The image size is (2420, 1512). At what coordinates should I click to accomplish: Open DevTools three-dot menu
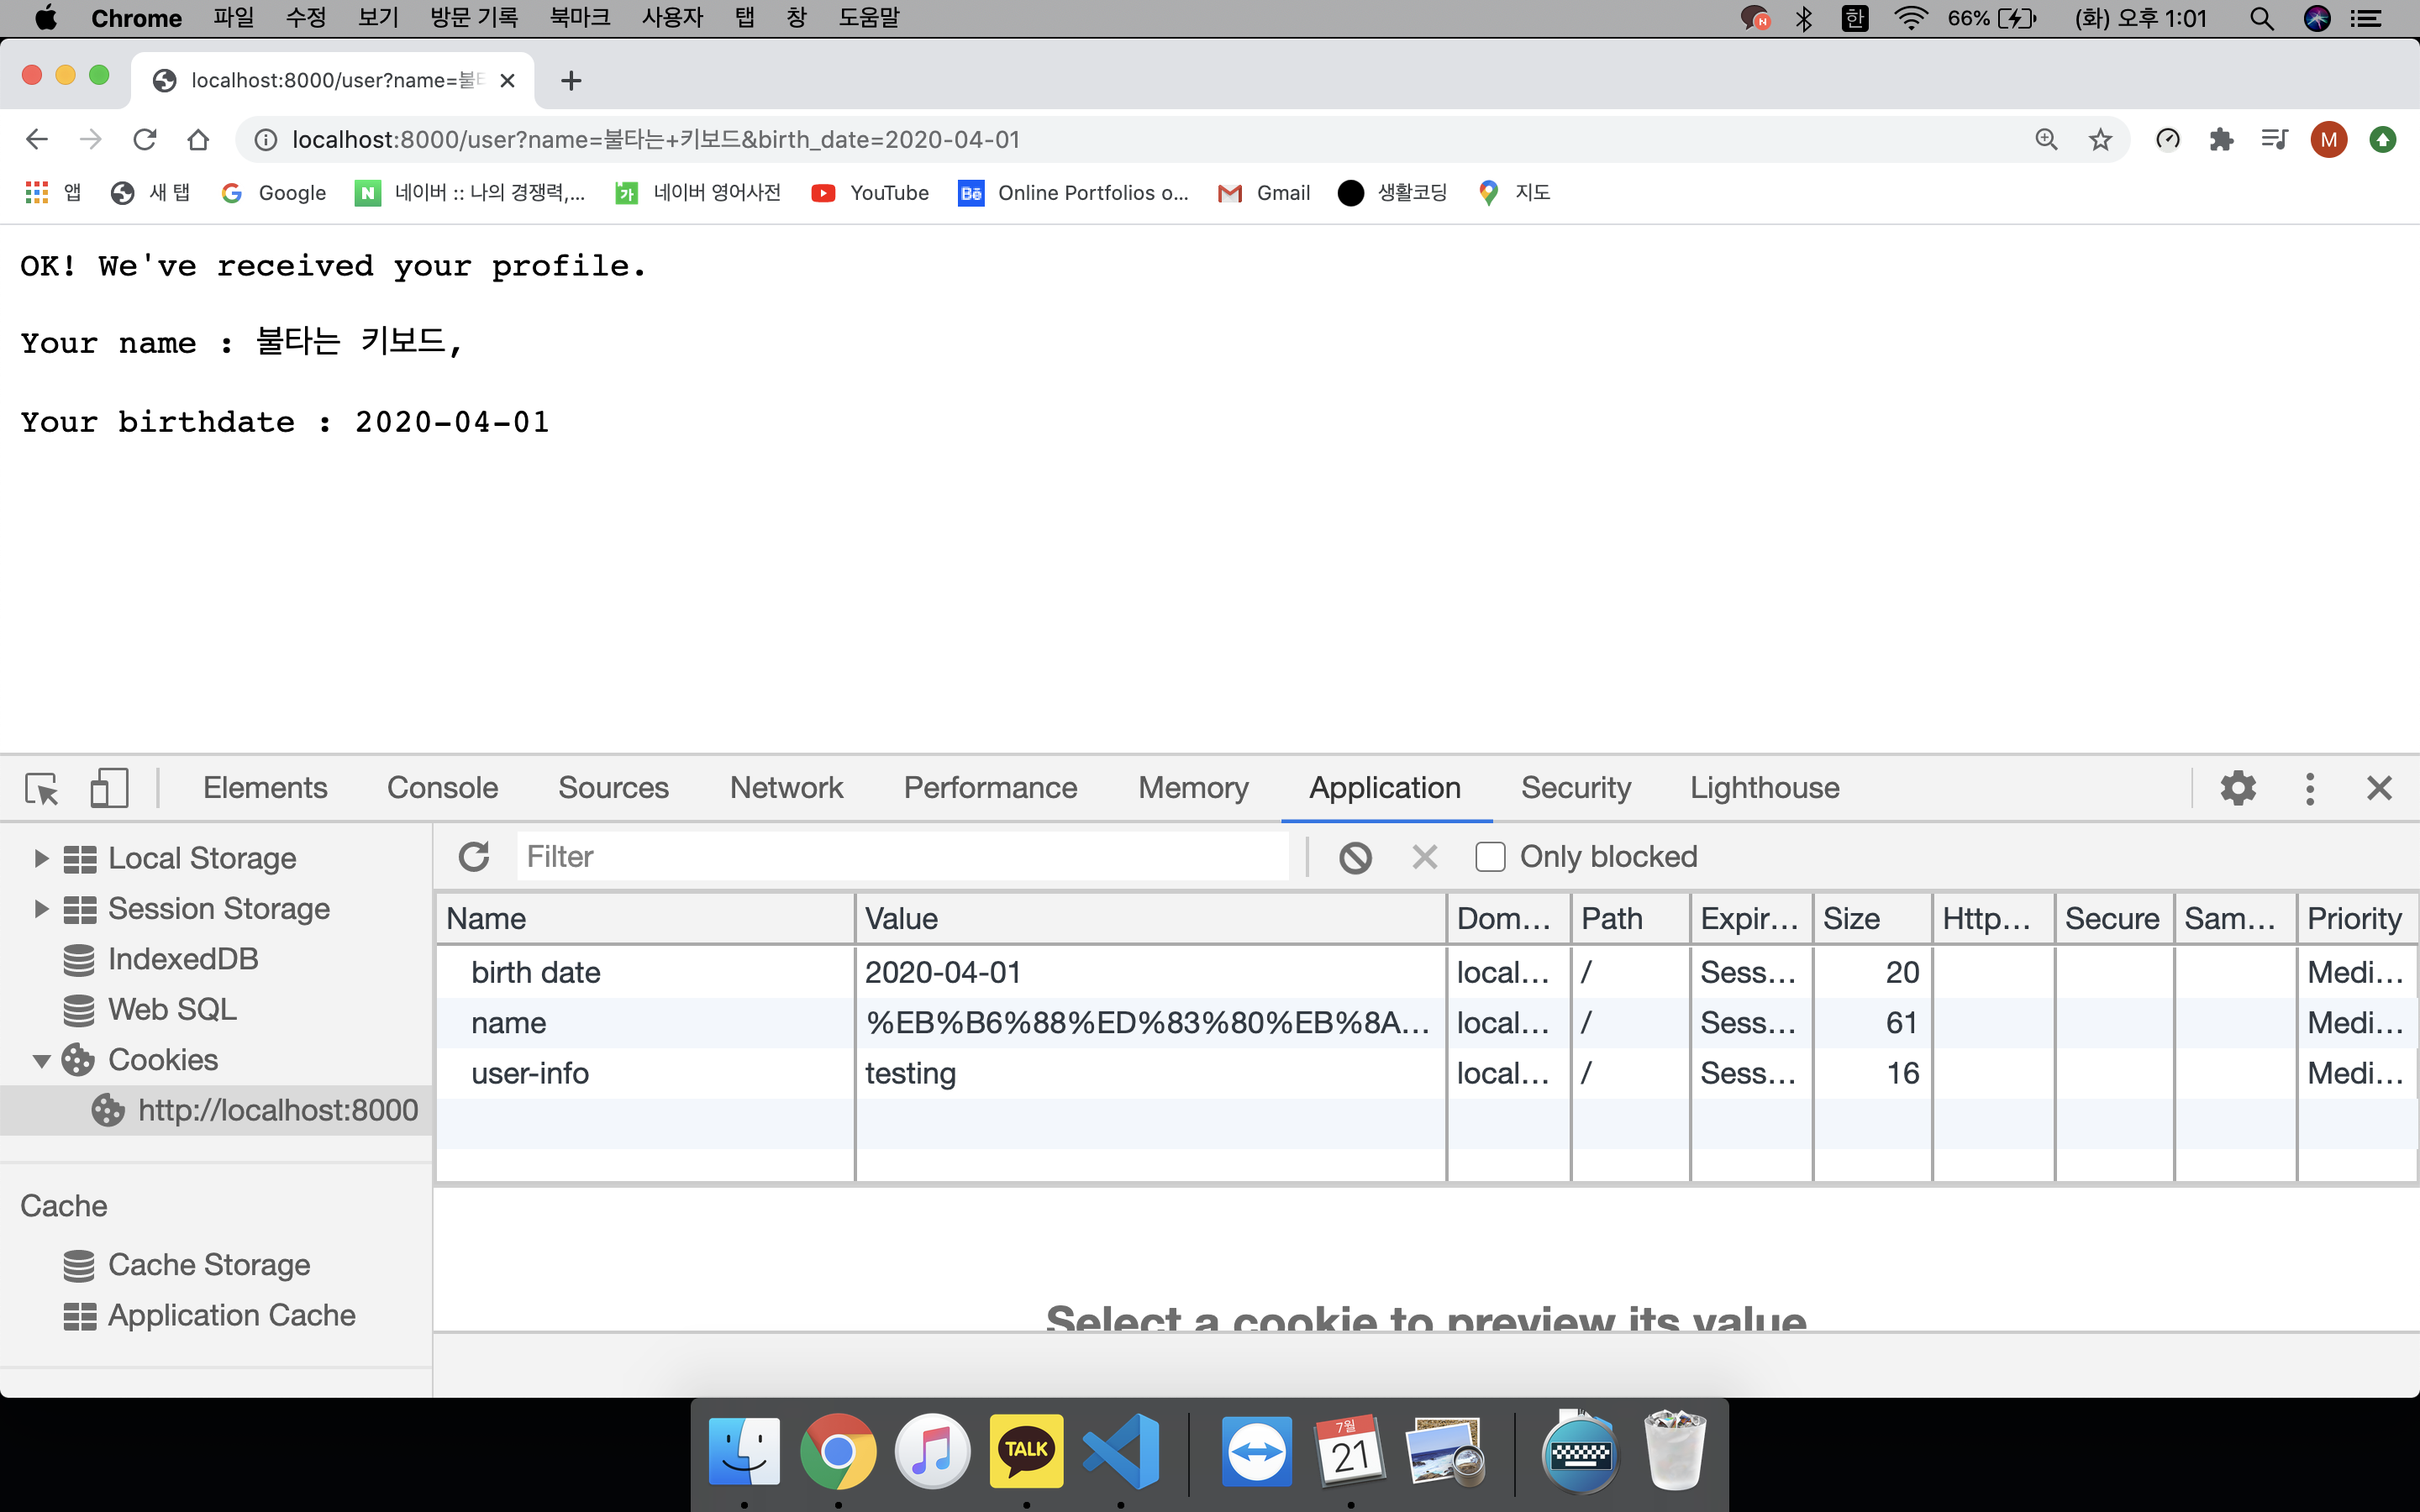point(2309,789)
